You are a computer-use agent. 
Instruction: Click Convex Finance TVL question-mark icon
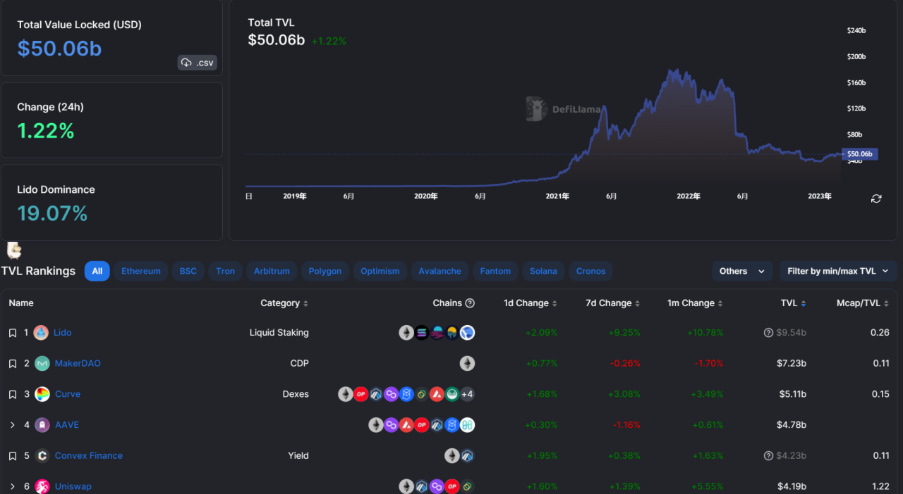[768, 455]
